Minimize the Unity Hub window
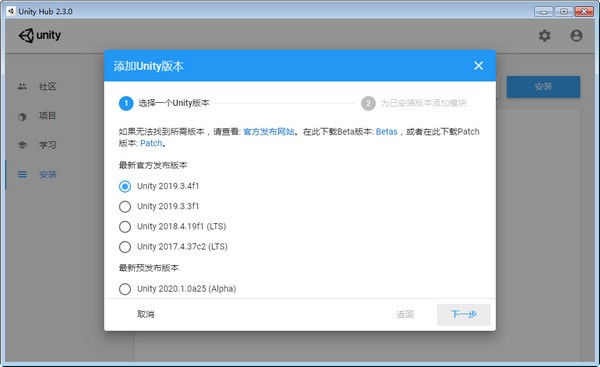The width and height of the screenshot is (600, 367). tap(543, 11)
